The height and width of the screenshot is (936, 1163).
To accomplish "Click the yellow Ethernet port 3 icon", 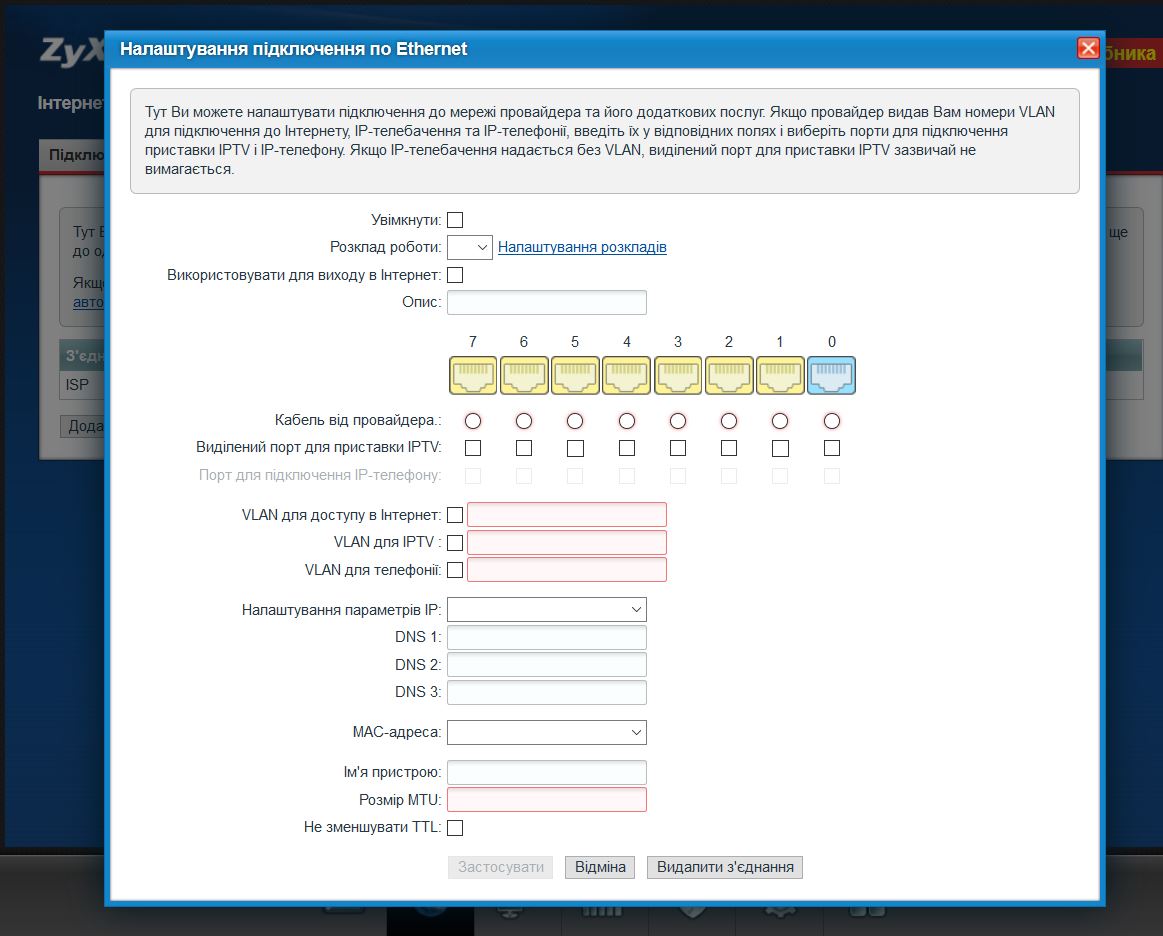I will 678,375.
